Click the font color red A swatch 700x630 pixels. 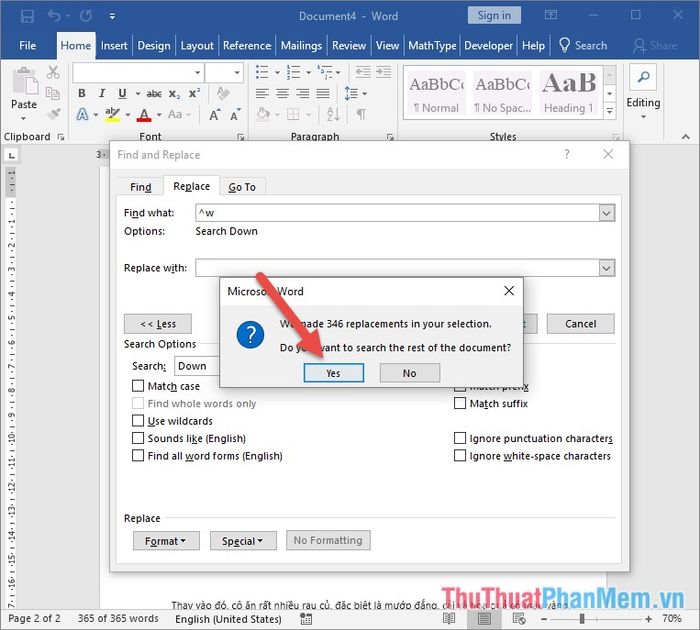click(x=144, y=115)
